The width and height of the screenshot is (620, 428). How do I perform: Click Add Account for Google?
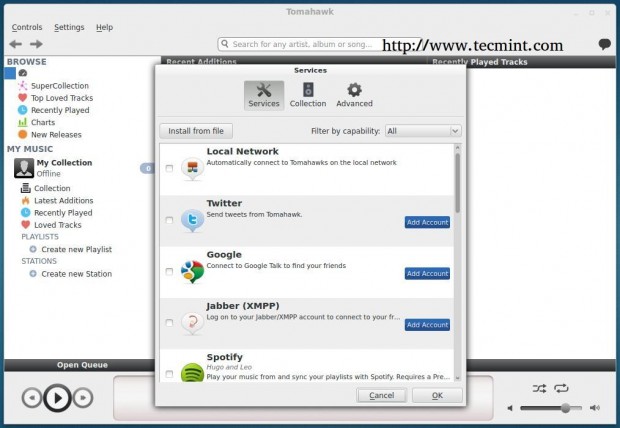click(427, 273)
